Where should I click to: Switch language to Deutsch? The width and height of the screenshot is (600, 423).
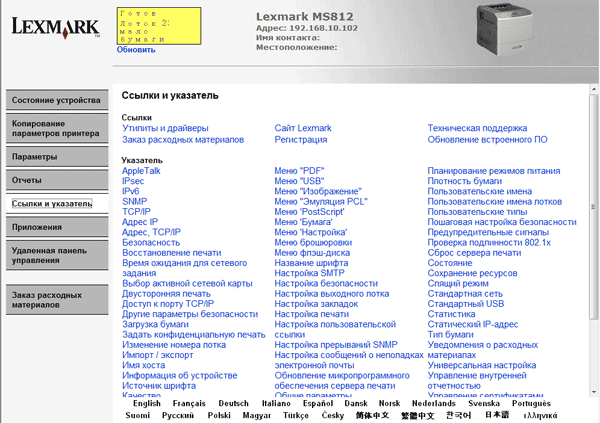point(233,403)
